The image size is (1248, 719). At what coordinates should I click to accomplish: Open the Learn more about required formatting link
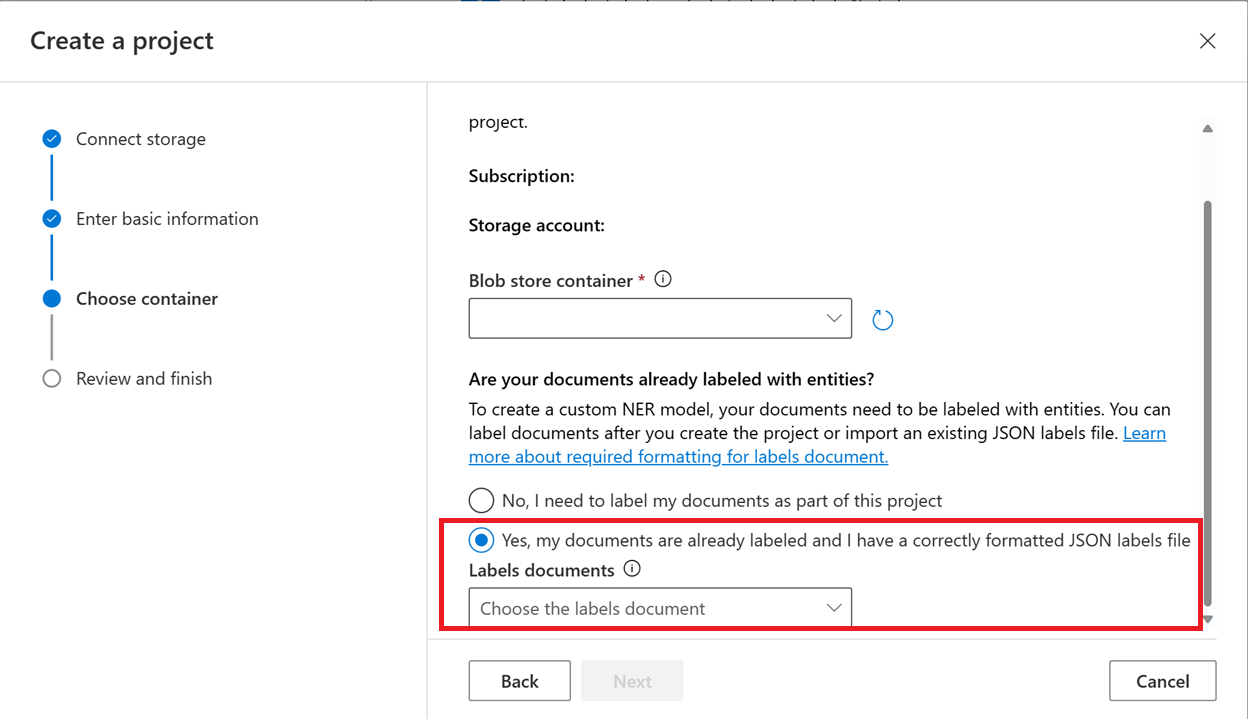click(817, 445)
